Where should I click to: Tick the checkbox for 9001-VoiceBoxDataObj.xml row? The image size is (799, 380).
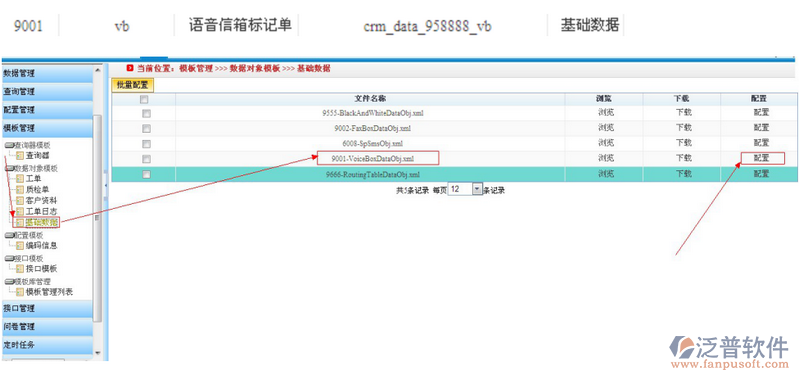146,159
